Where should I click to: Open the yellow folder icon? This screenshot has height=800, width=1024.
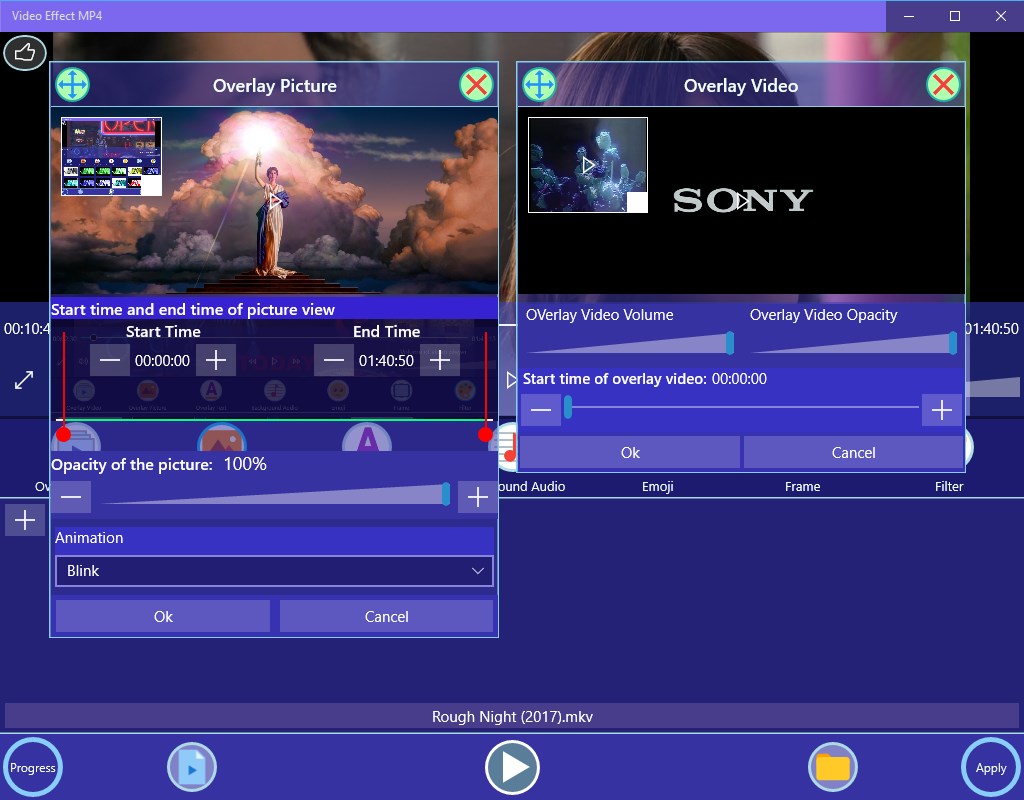tap(833, 767)
